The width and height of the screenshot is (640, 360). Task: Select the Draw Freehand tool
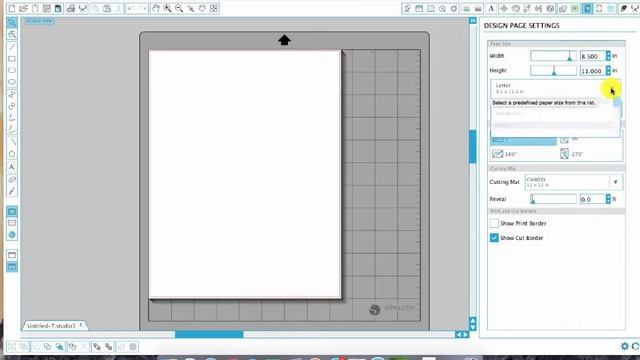pos(12,118)
